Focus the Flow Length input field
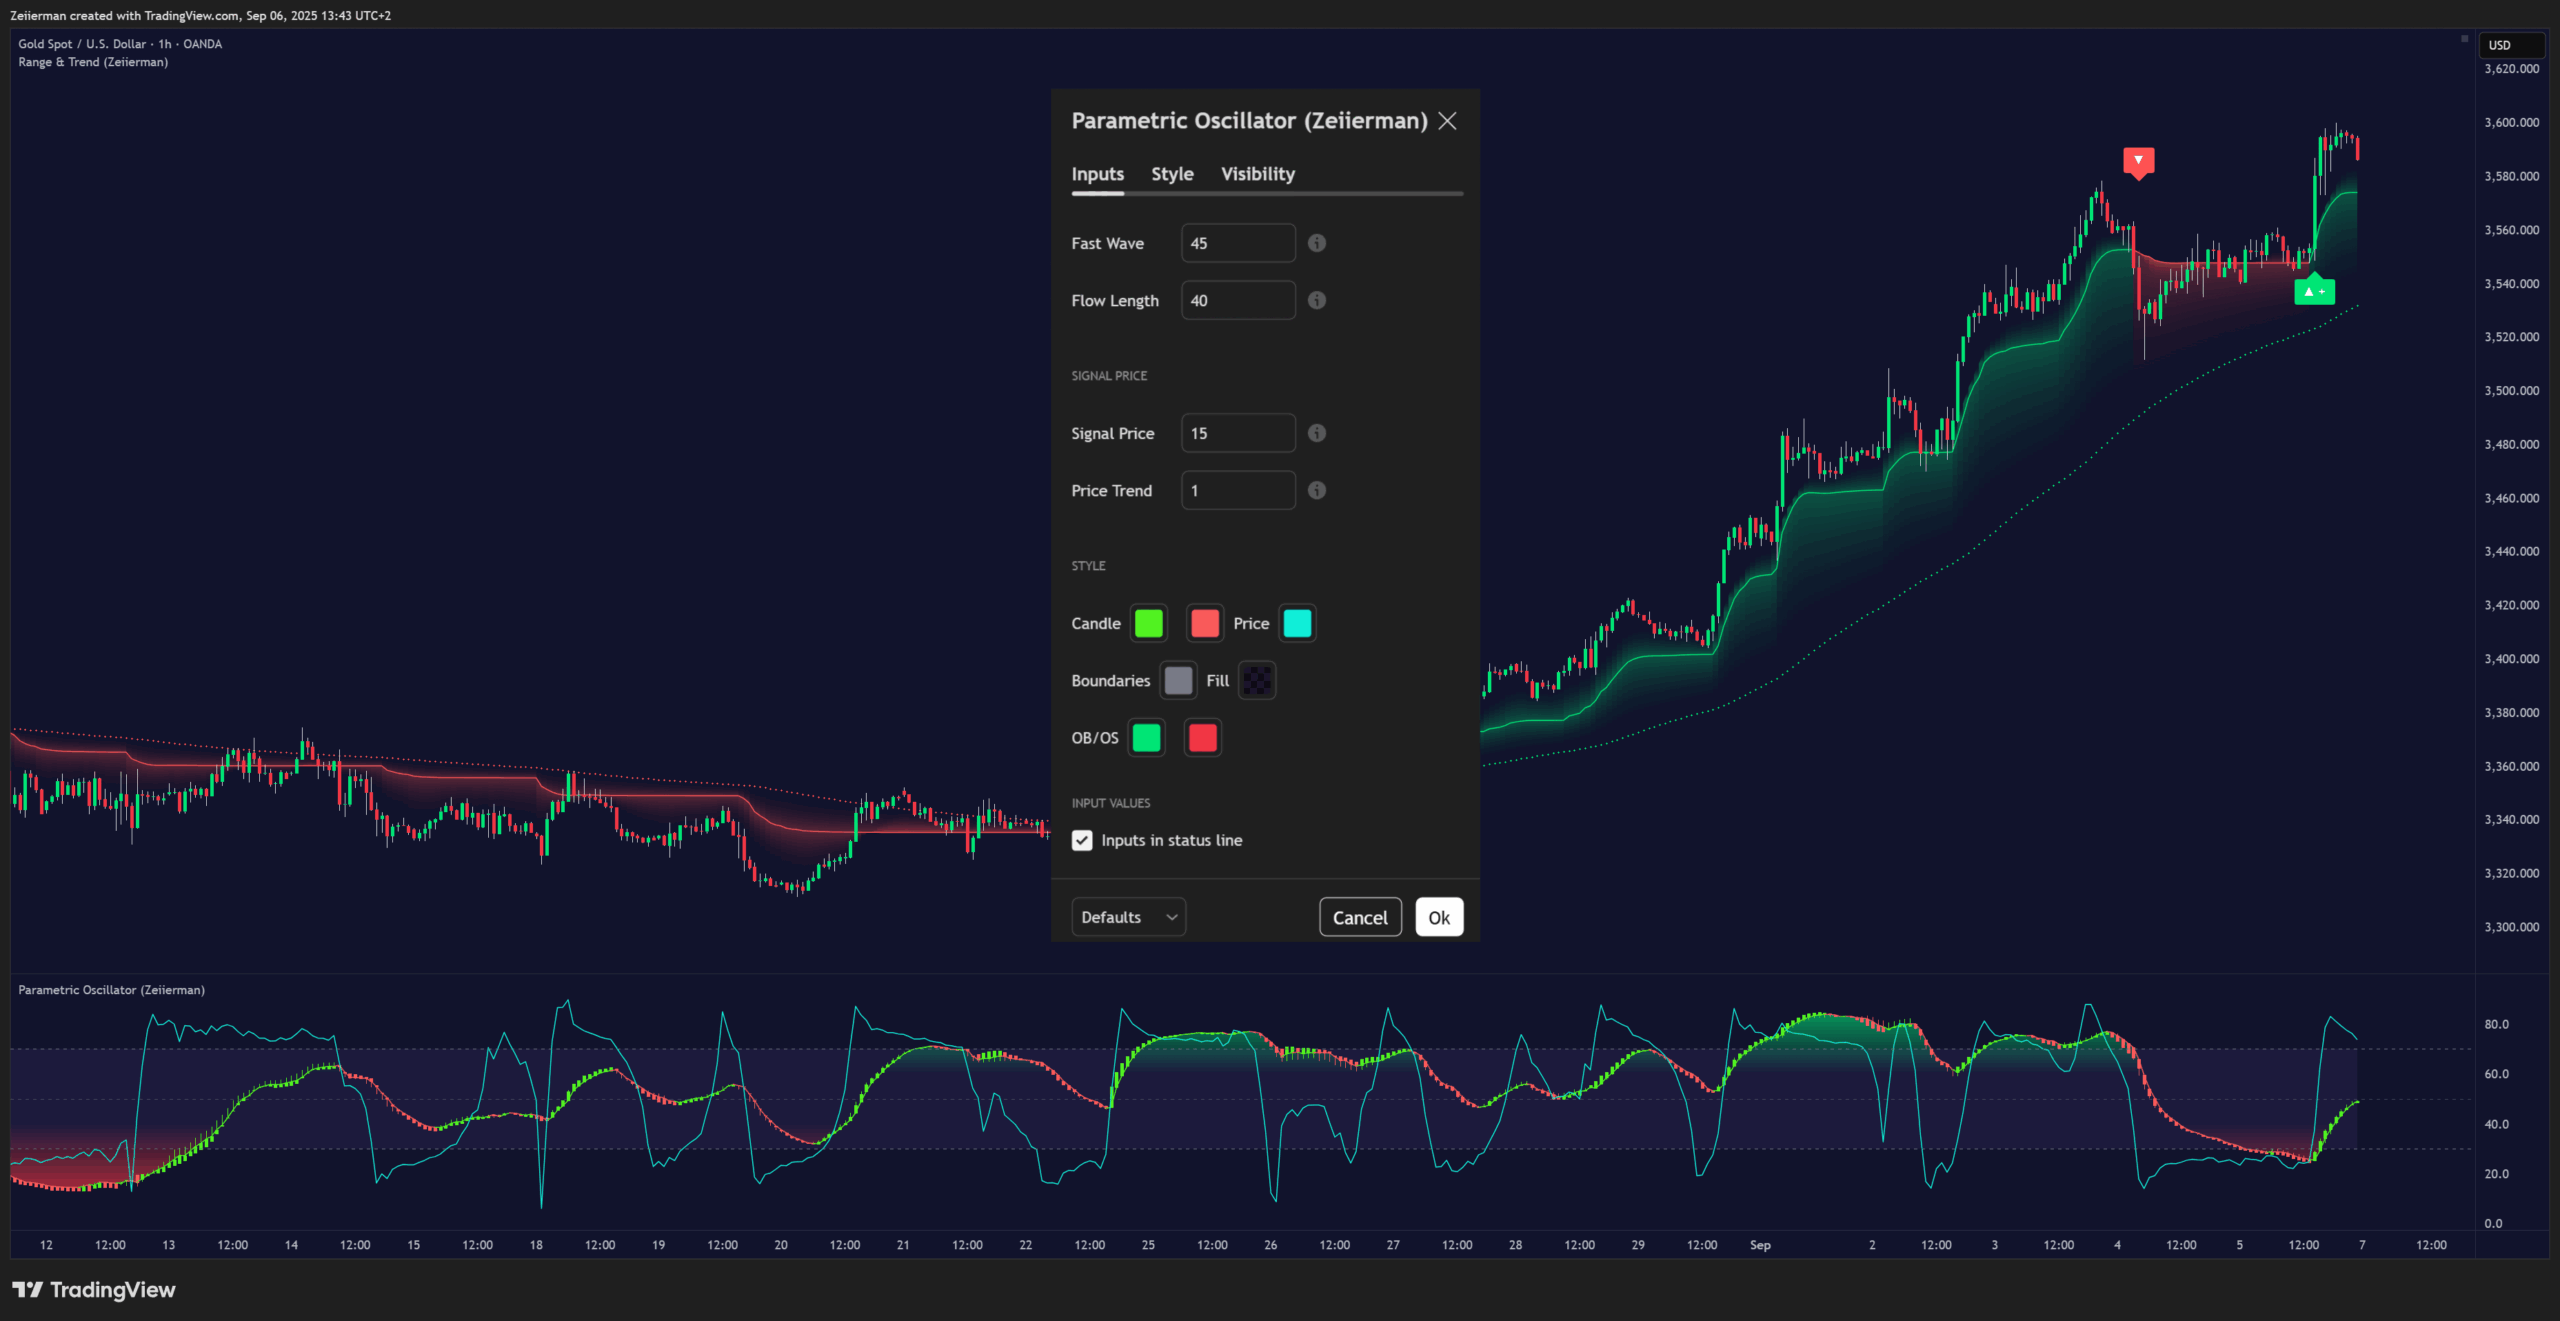Viewport: 2560px width, 1321px height. click(1238, 300)
